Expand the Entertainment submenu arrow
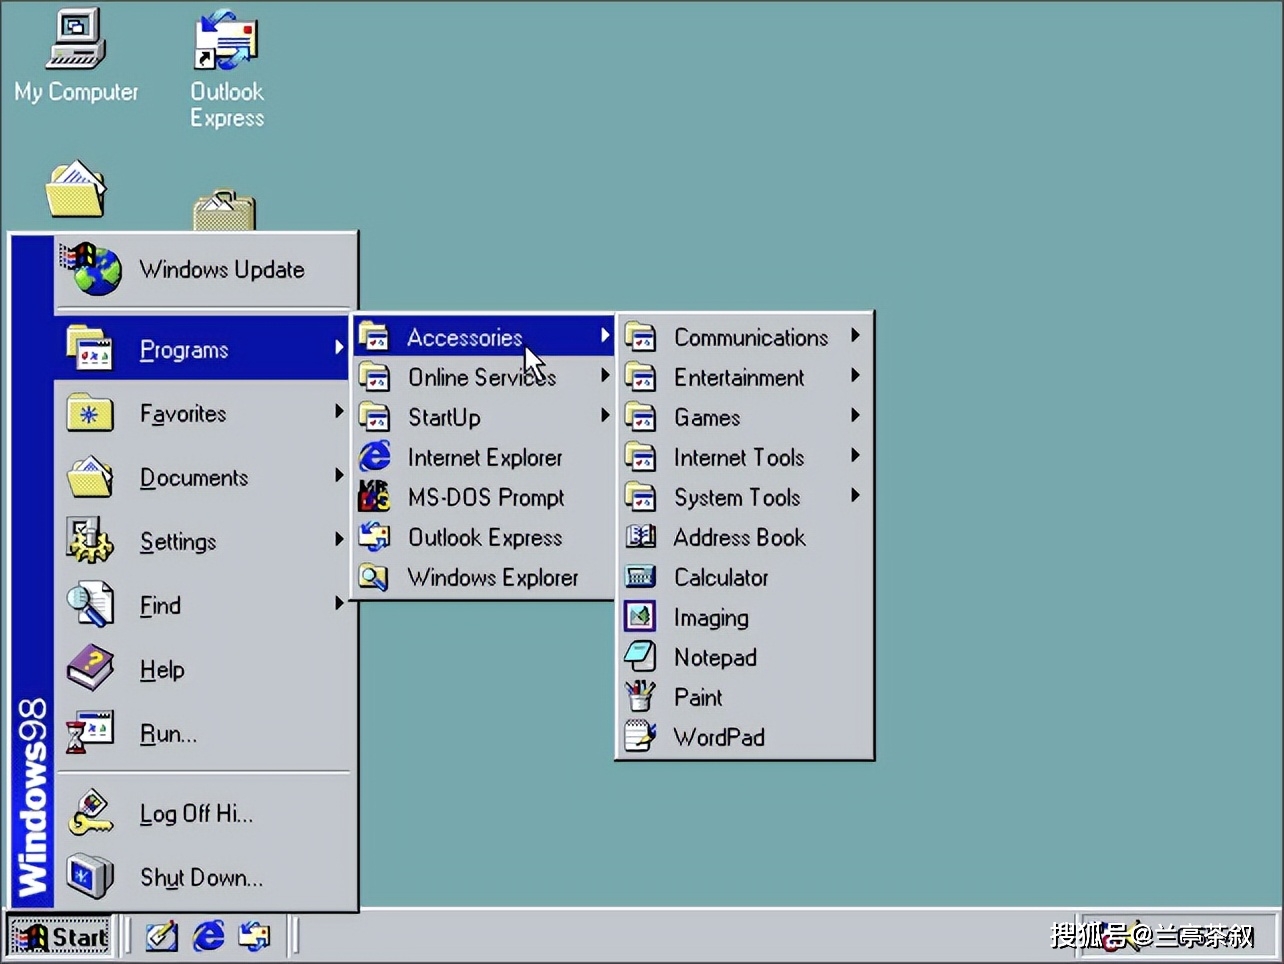 [x=855, y=376]
